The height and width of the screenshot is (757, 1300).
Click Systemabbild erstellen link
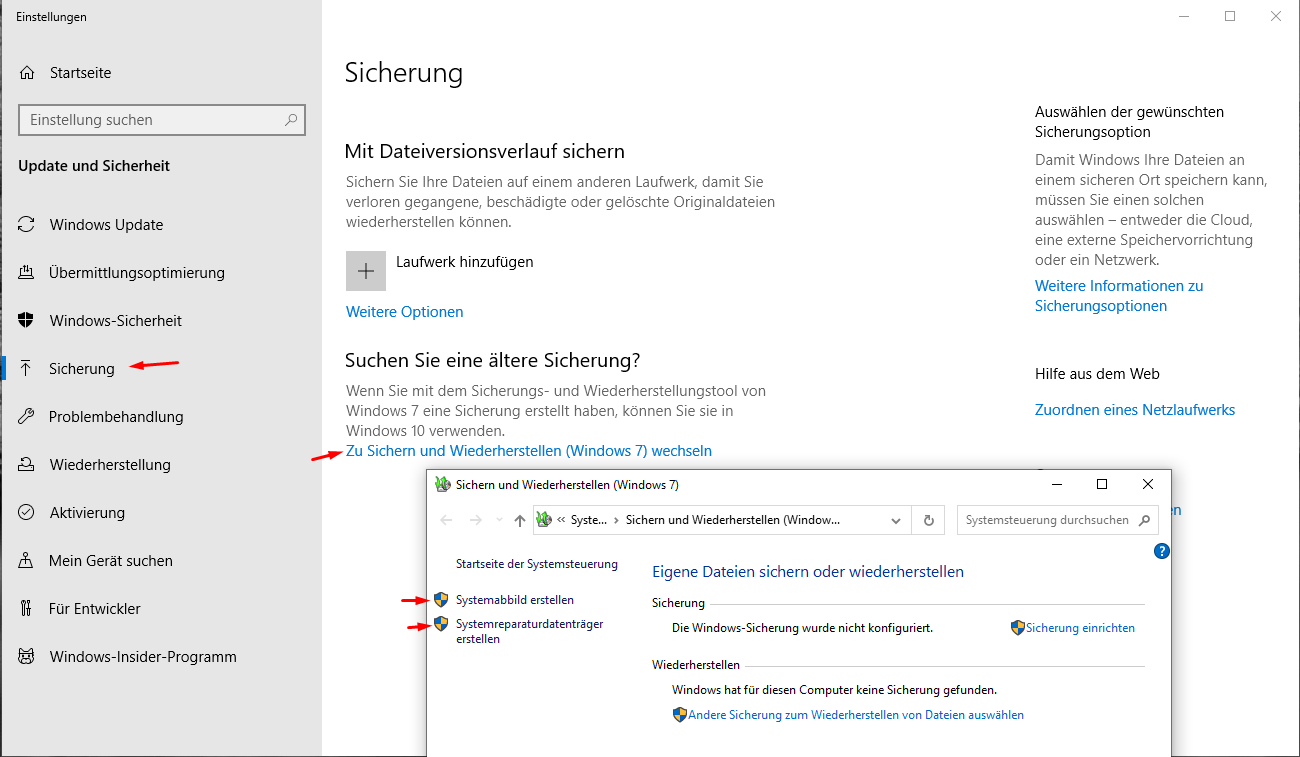(515, 600)
